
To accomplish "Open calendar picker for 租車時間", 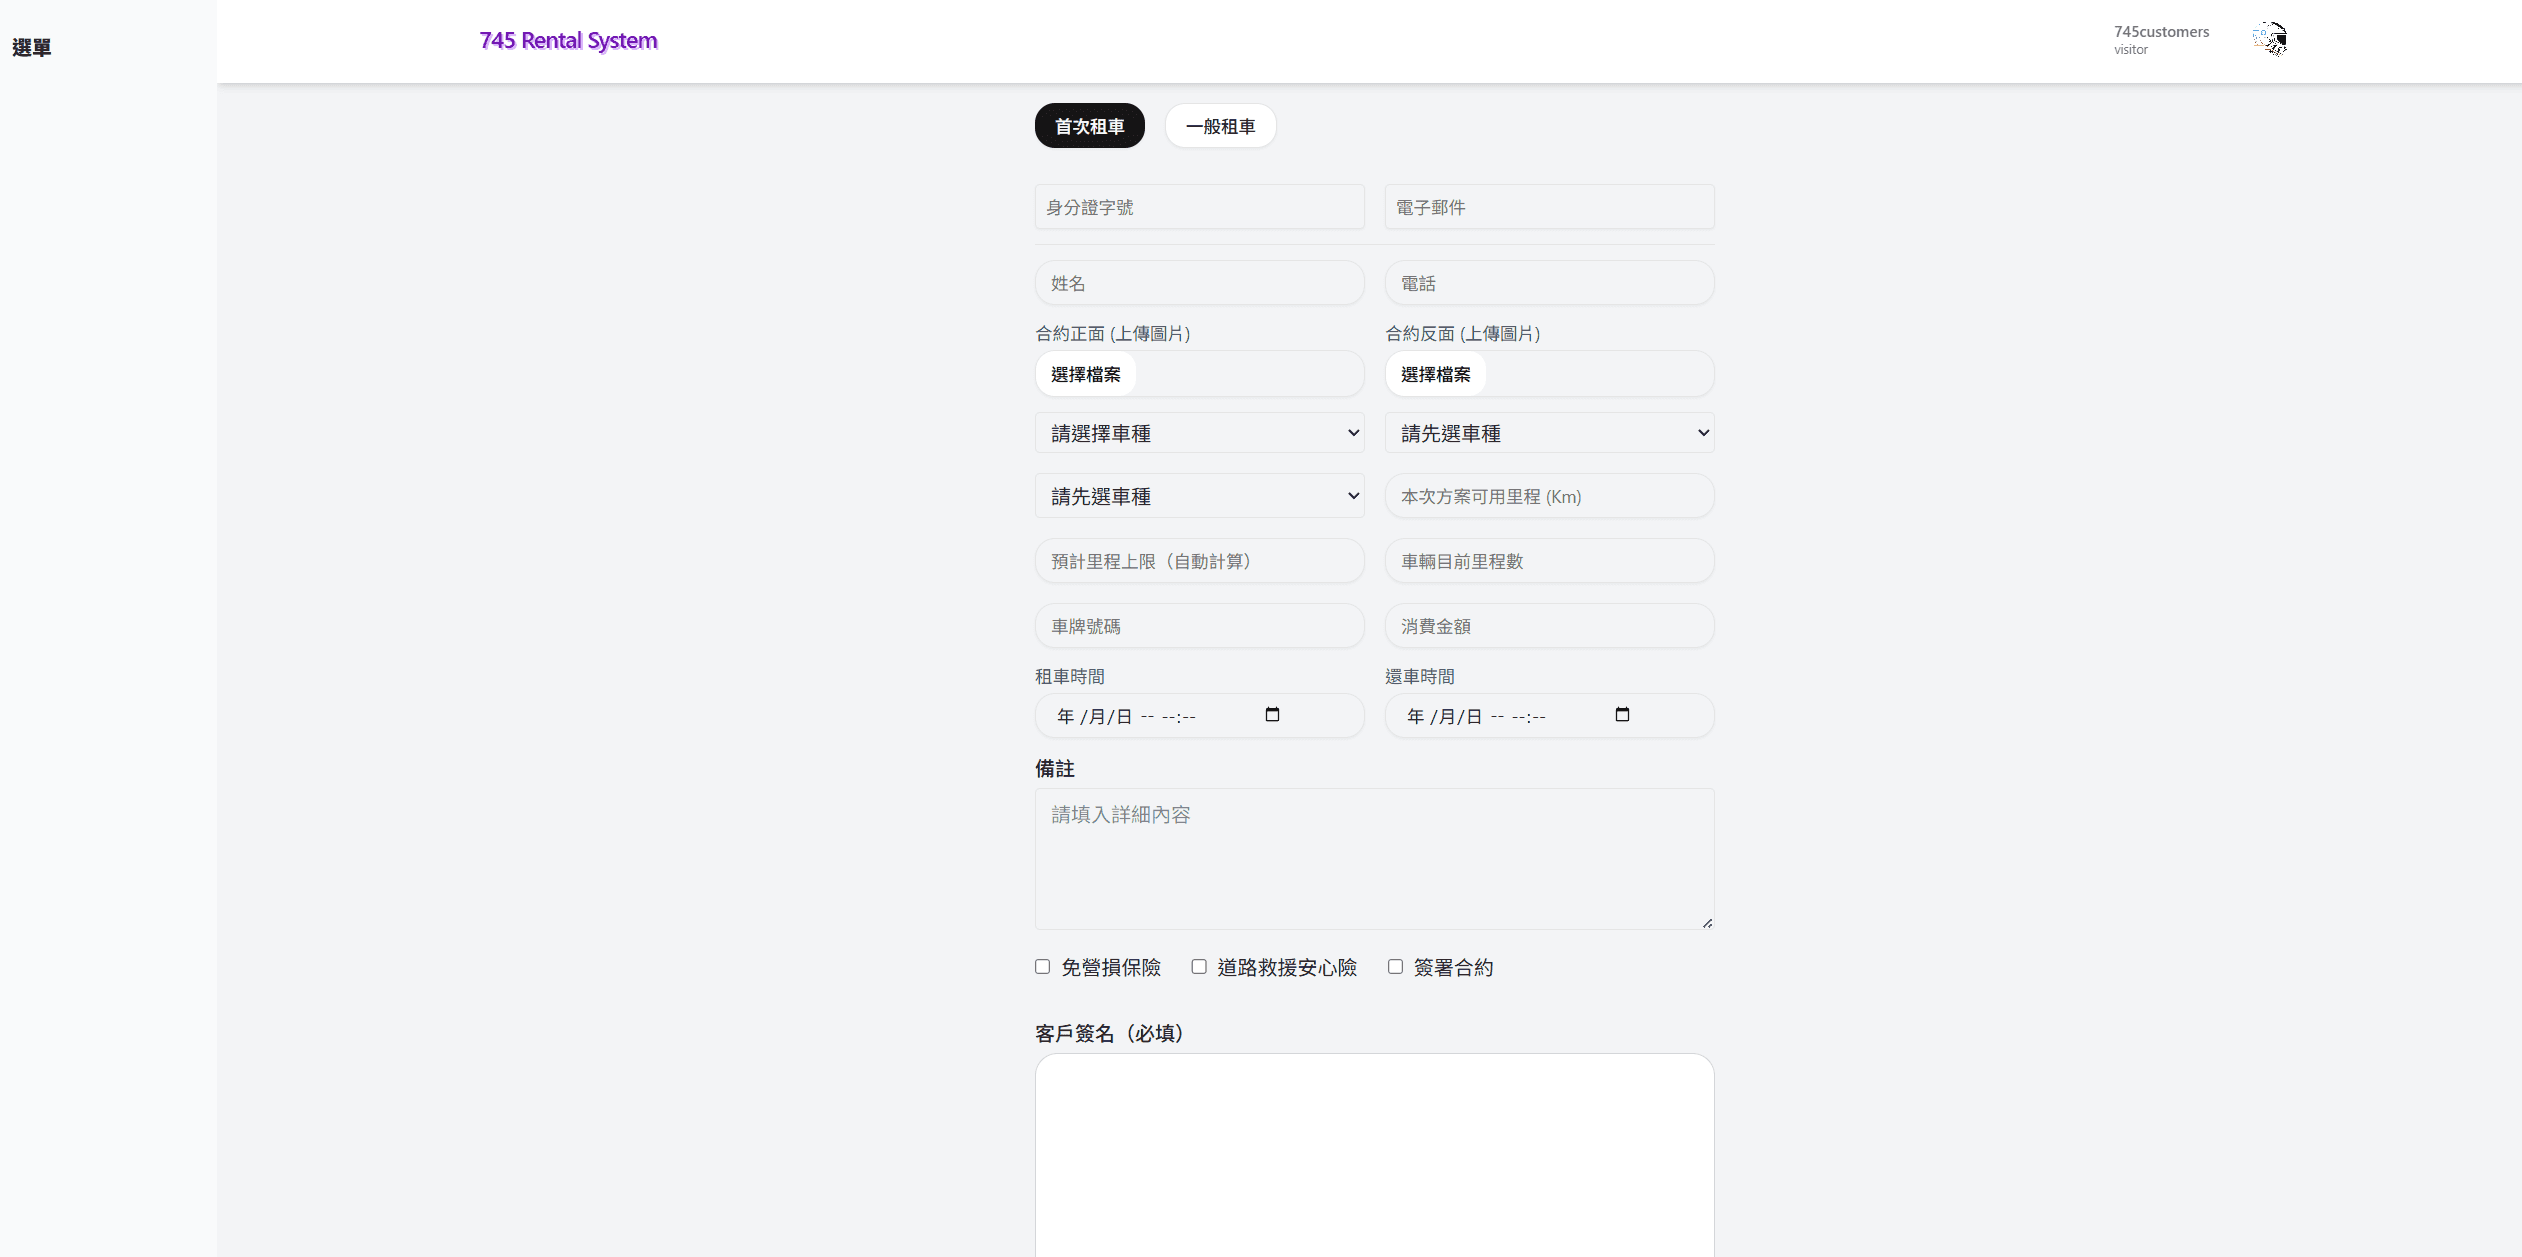I will pyautogui.click(x=1272, y=715).
